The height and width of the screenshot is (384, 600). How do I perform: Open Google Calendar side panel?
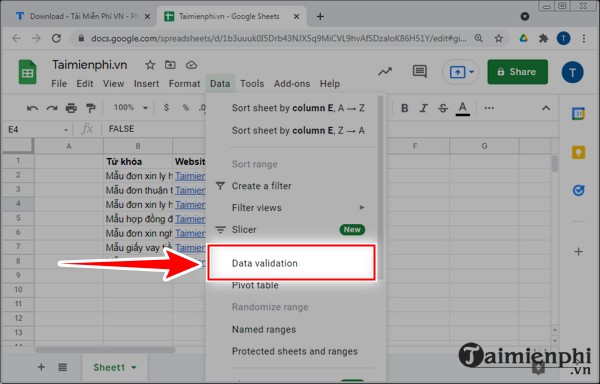click(x=578, y=114)
